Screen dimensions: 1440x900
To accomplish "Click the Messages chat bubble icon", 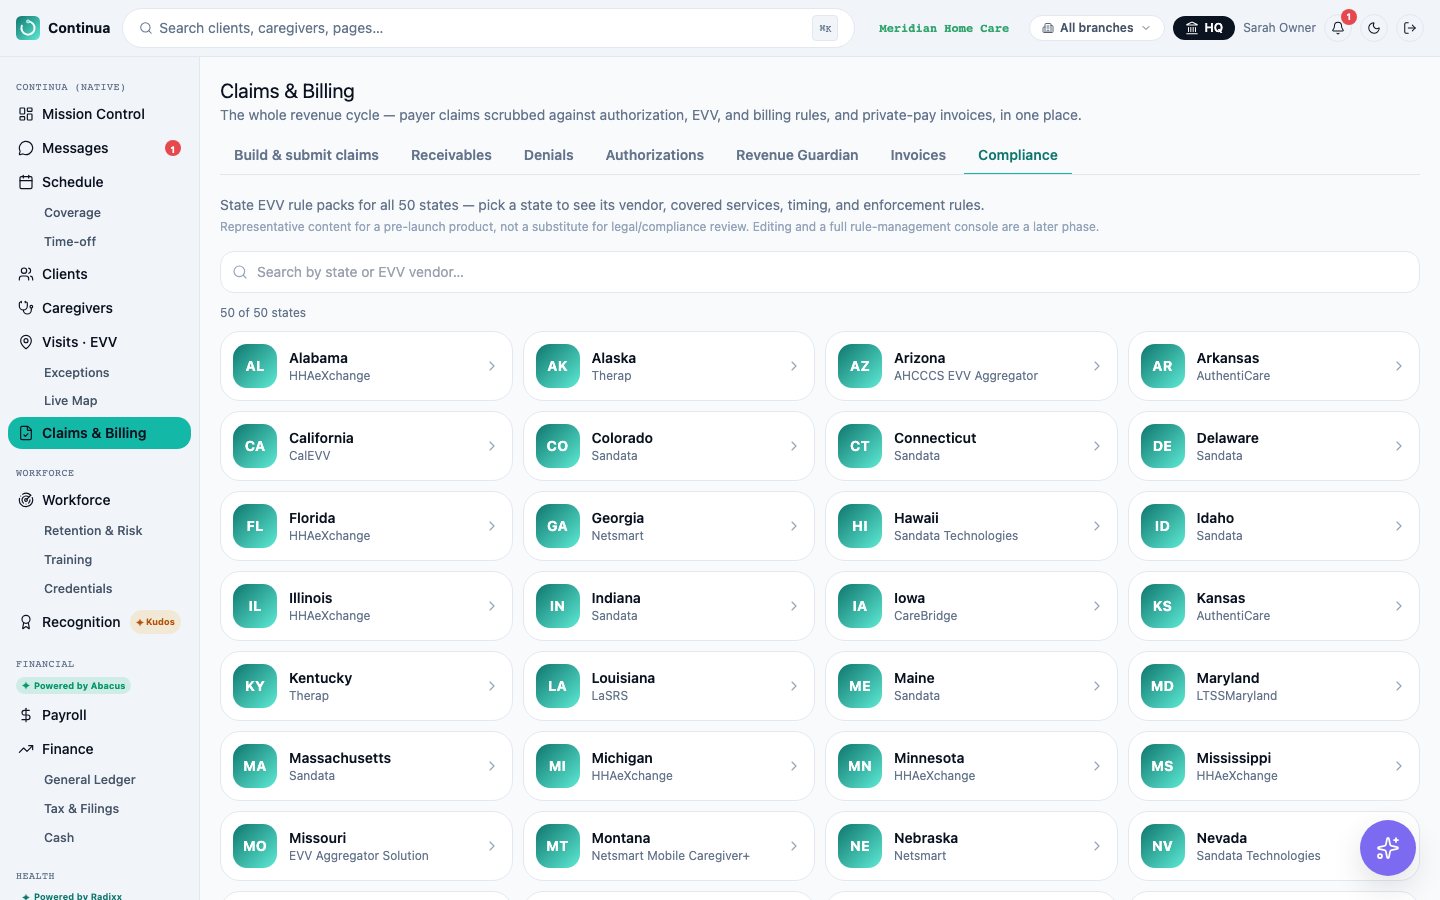I will click(26, 148).
